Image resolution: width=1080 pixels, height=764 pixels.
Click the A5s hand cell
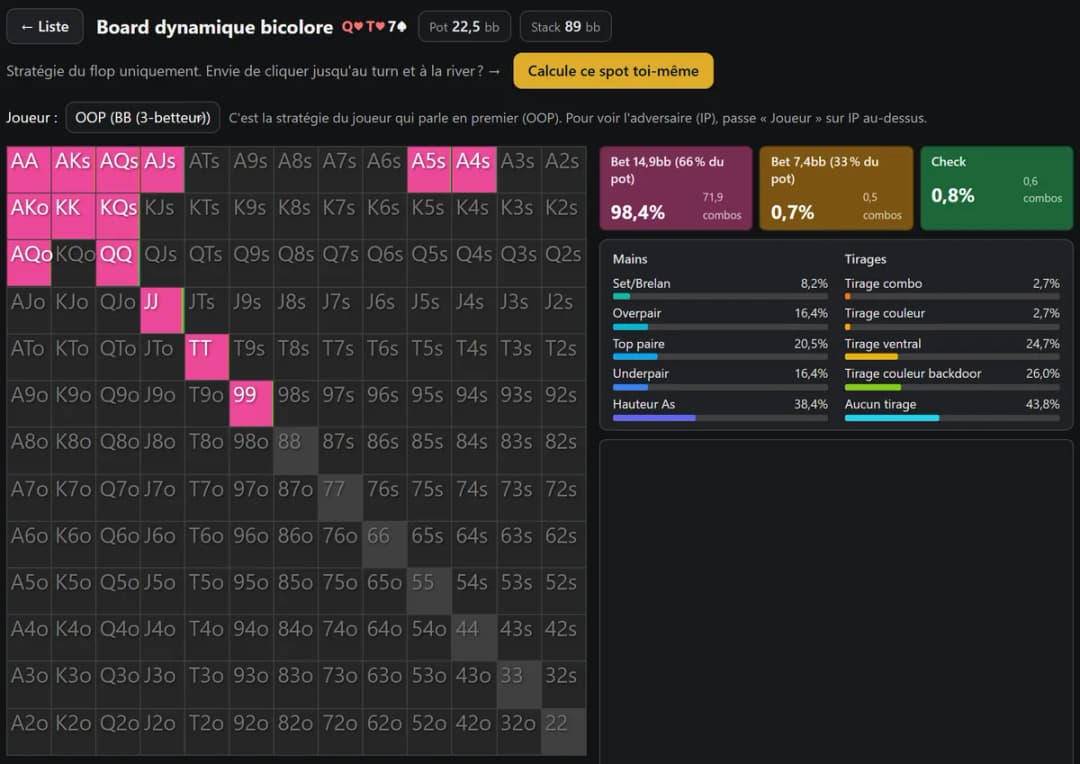click(429, 169)
